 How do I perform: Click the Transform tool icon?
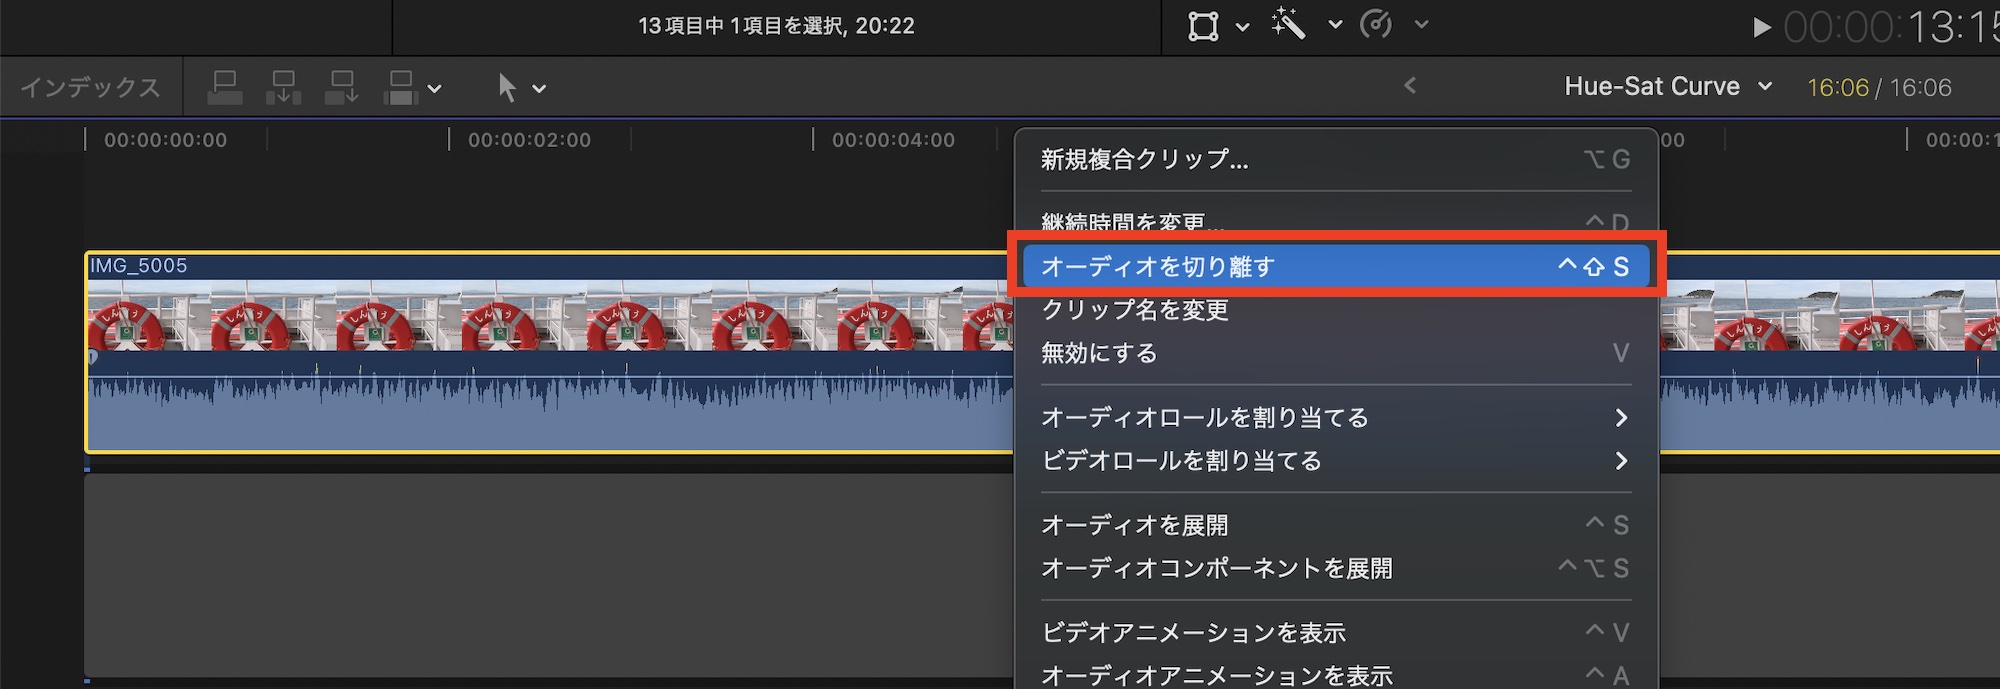(1203, 26)
